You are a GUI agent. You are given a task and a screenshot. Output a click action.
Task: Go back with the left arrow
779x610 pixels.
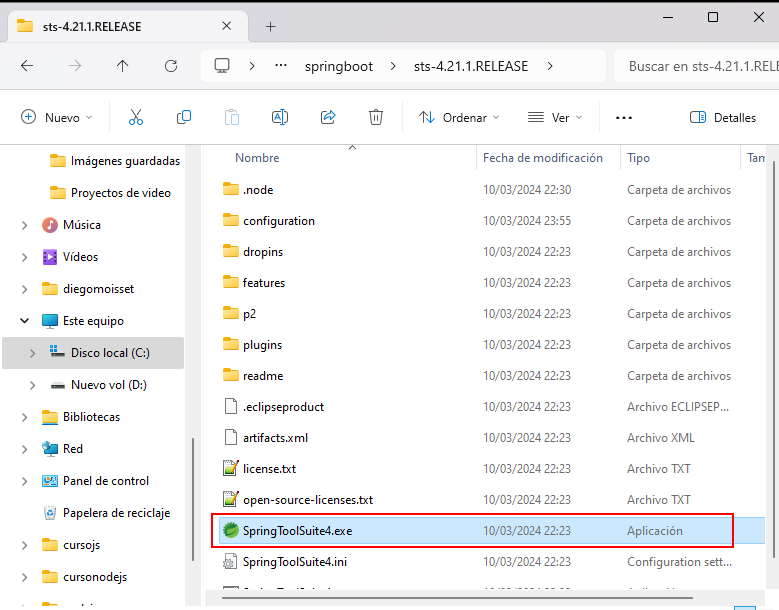pos(27,66)
